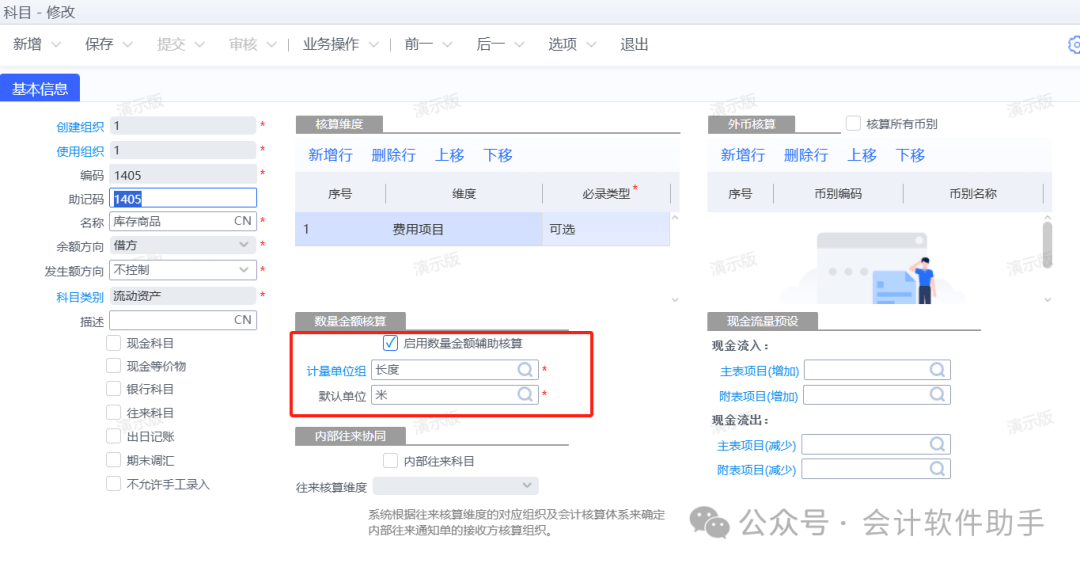Screen dimensions: 1080x567
Task: Check the 现金科目 checkbox
Action: tap(114, 343)
